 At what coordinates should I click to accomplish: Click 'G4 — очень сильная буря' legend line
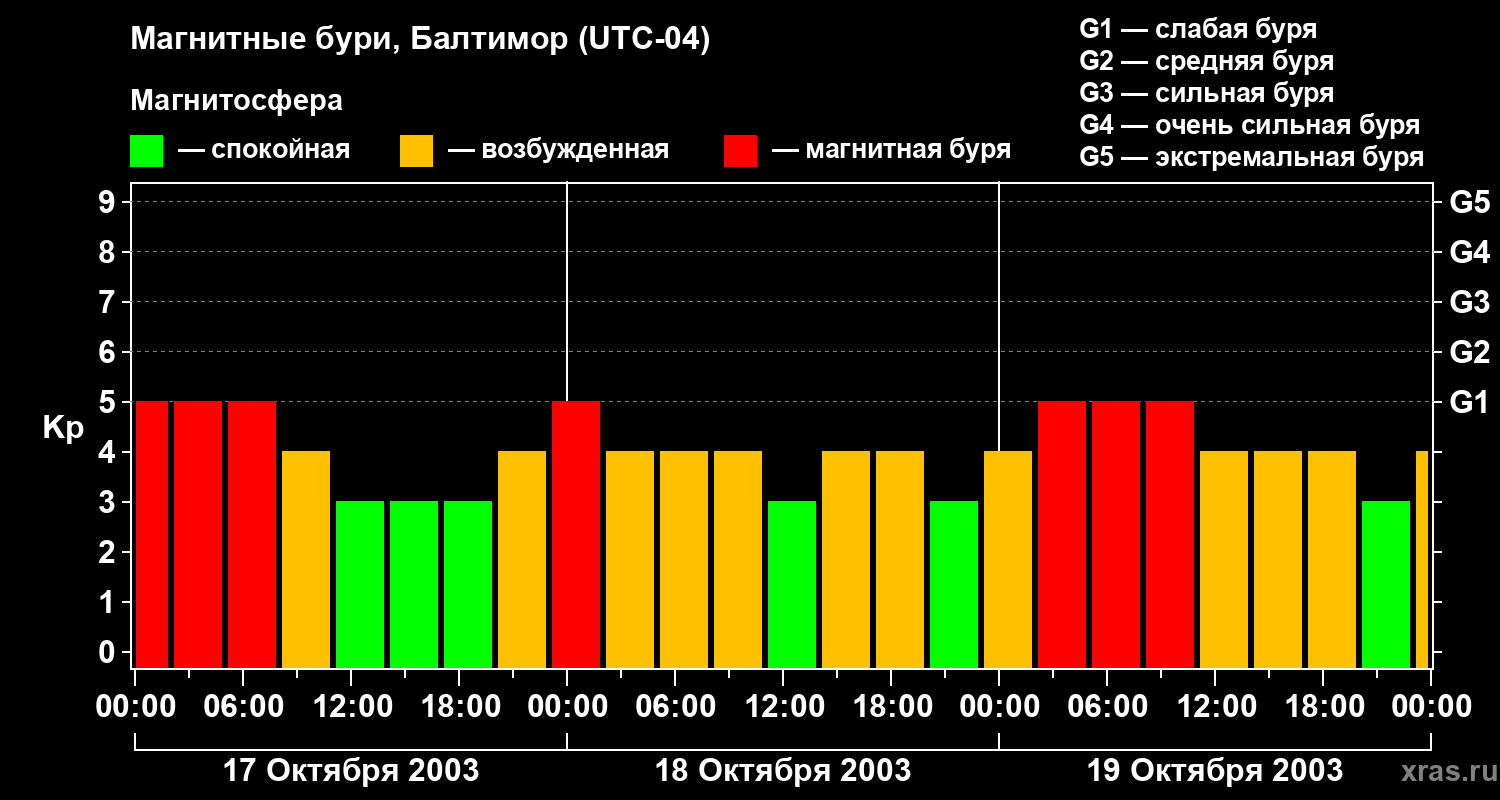coord(1250,125)
